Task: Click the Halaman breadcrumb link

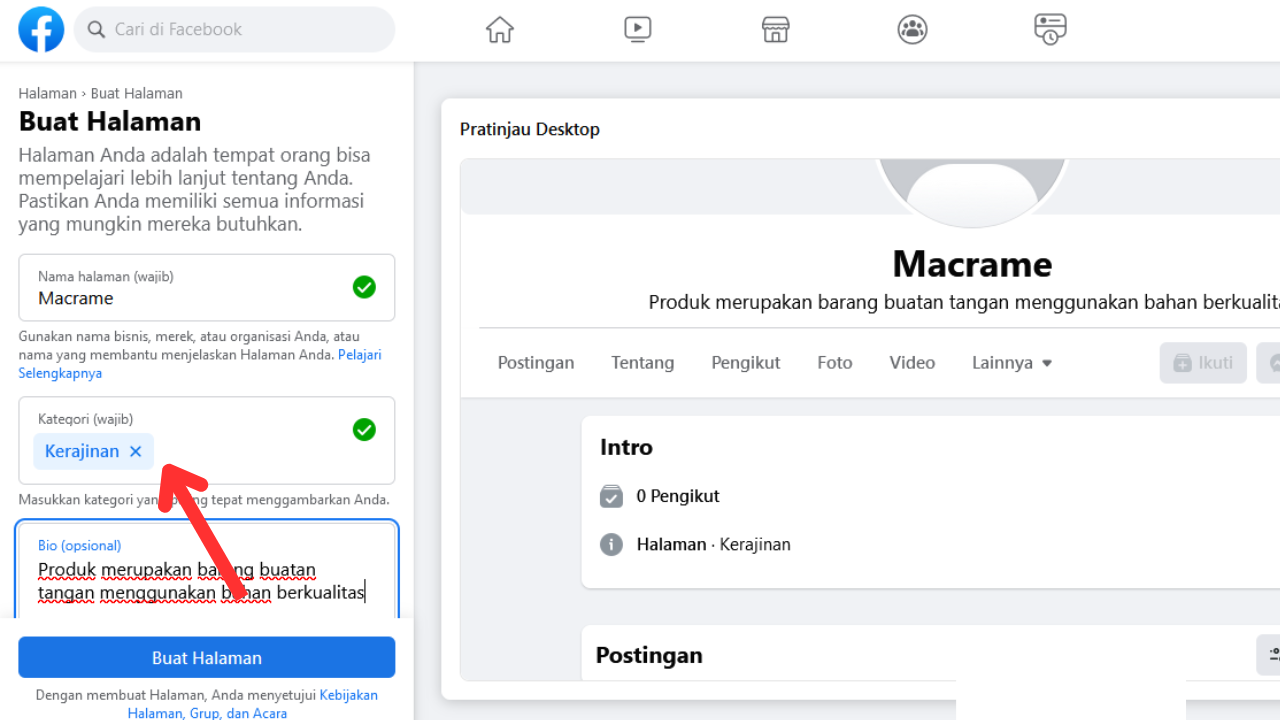Action: click(47, 93)
